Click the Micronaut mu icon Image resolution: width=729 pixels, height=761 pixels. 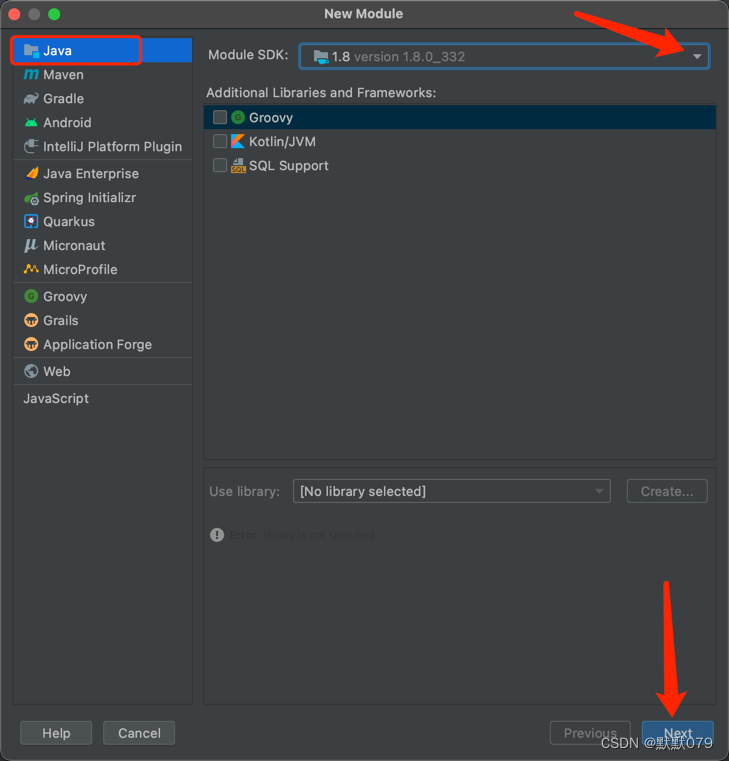(x=31, y=245)
